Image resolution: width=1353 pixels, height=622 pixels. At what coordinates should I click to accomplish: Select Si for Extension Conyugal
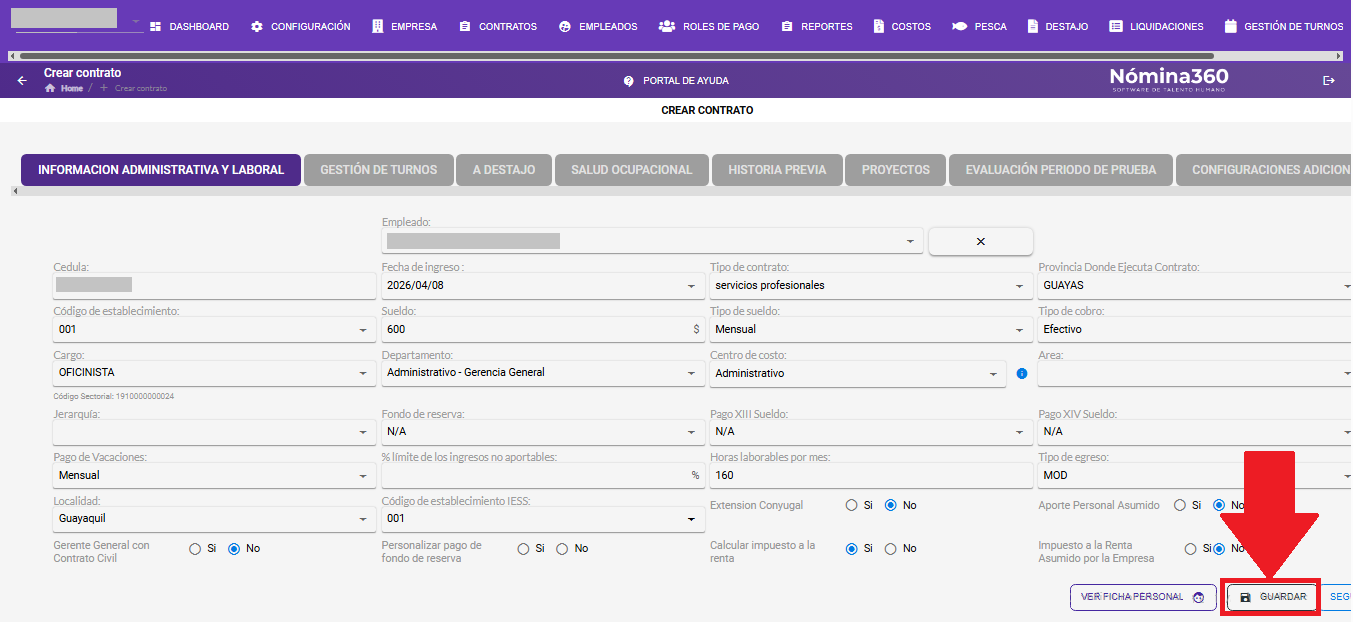(852, 505)
